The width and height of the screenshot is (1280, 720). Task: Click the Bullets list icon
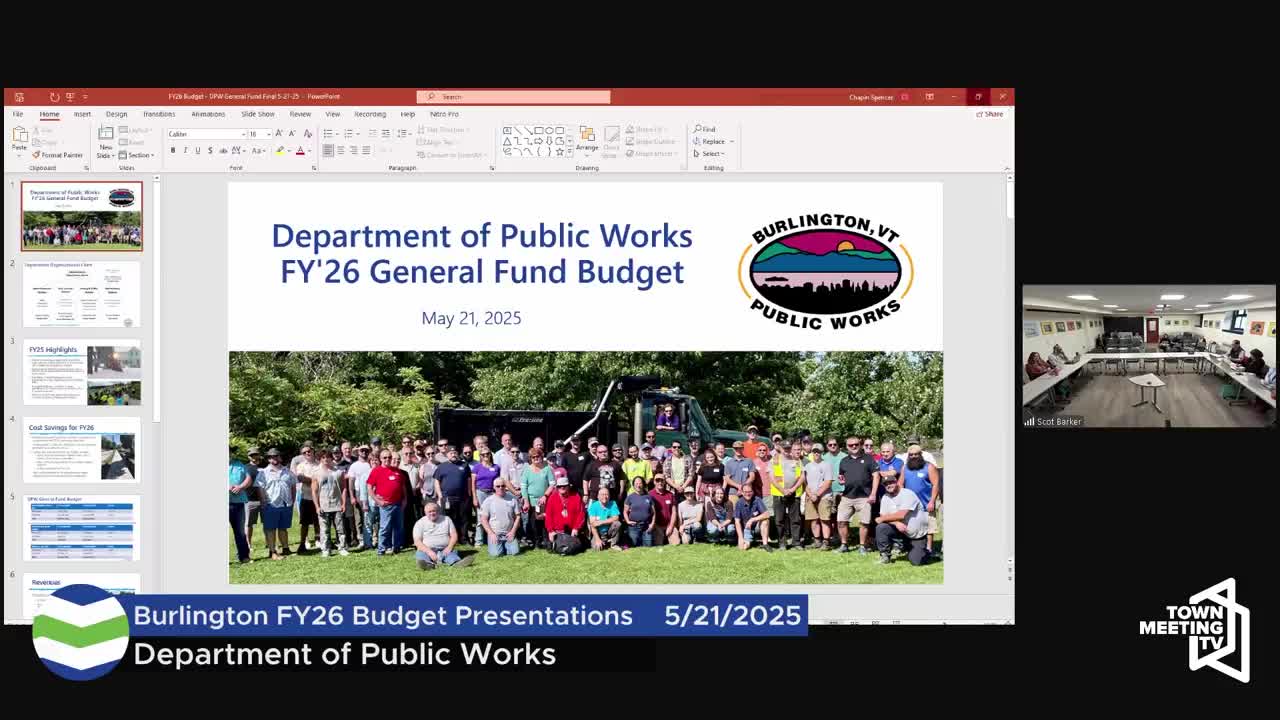pos(329,133)
